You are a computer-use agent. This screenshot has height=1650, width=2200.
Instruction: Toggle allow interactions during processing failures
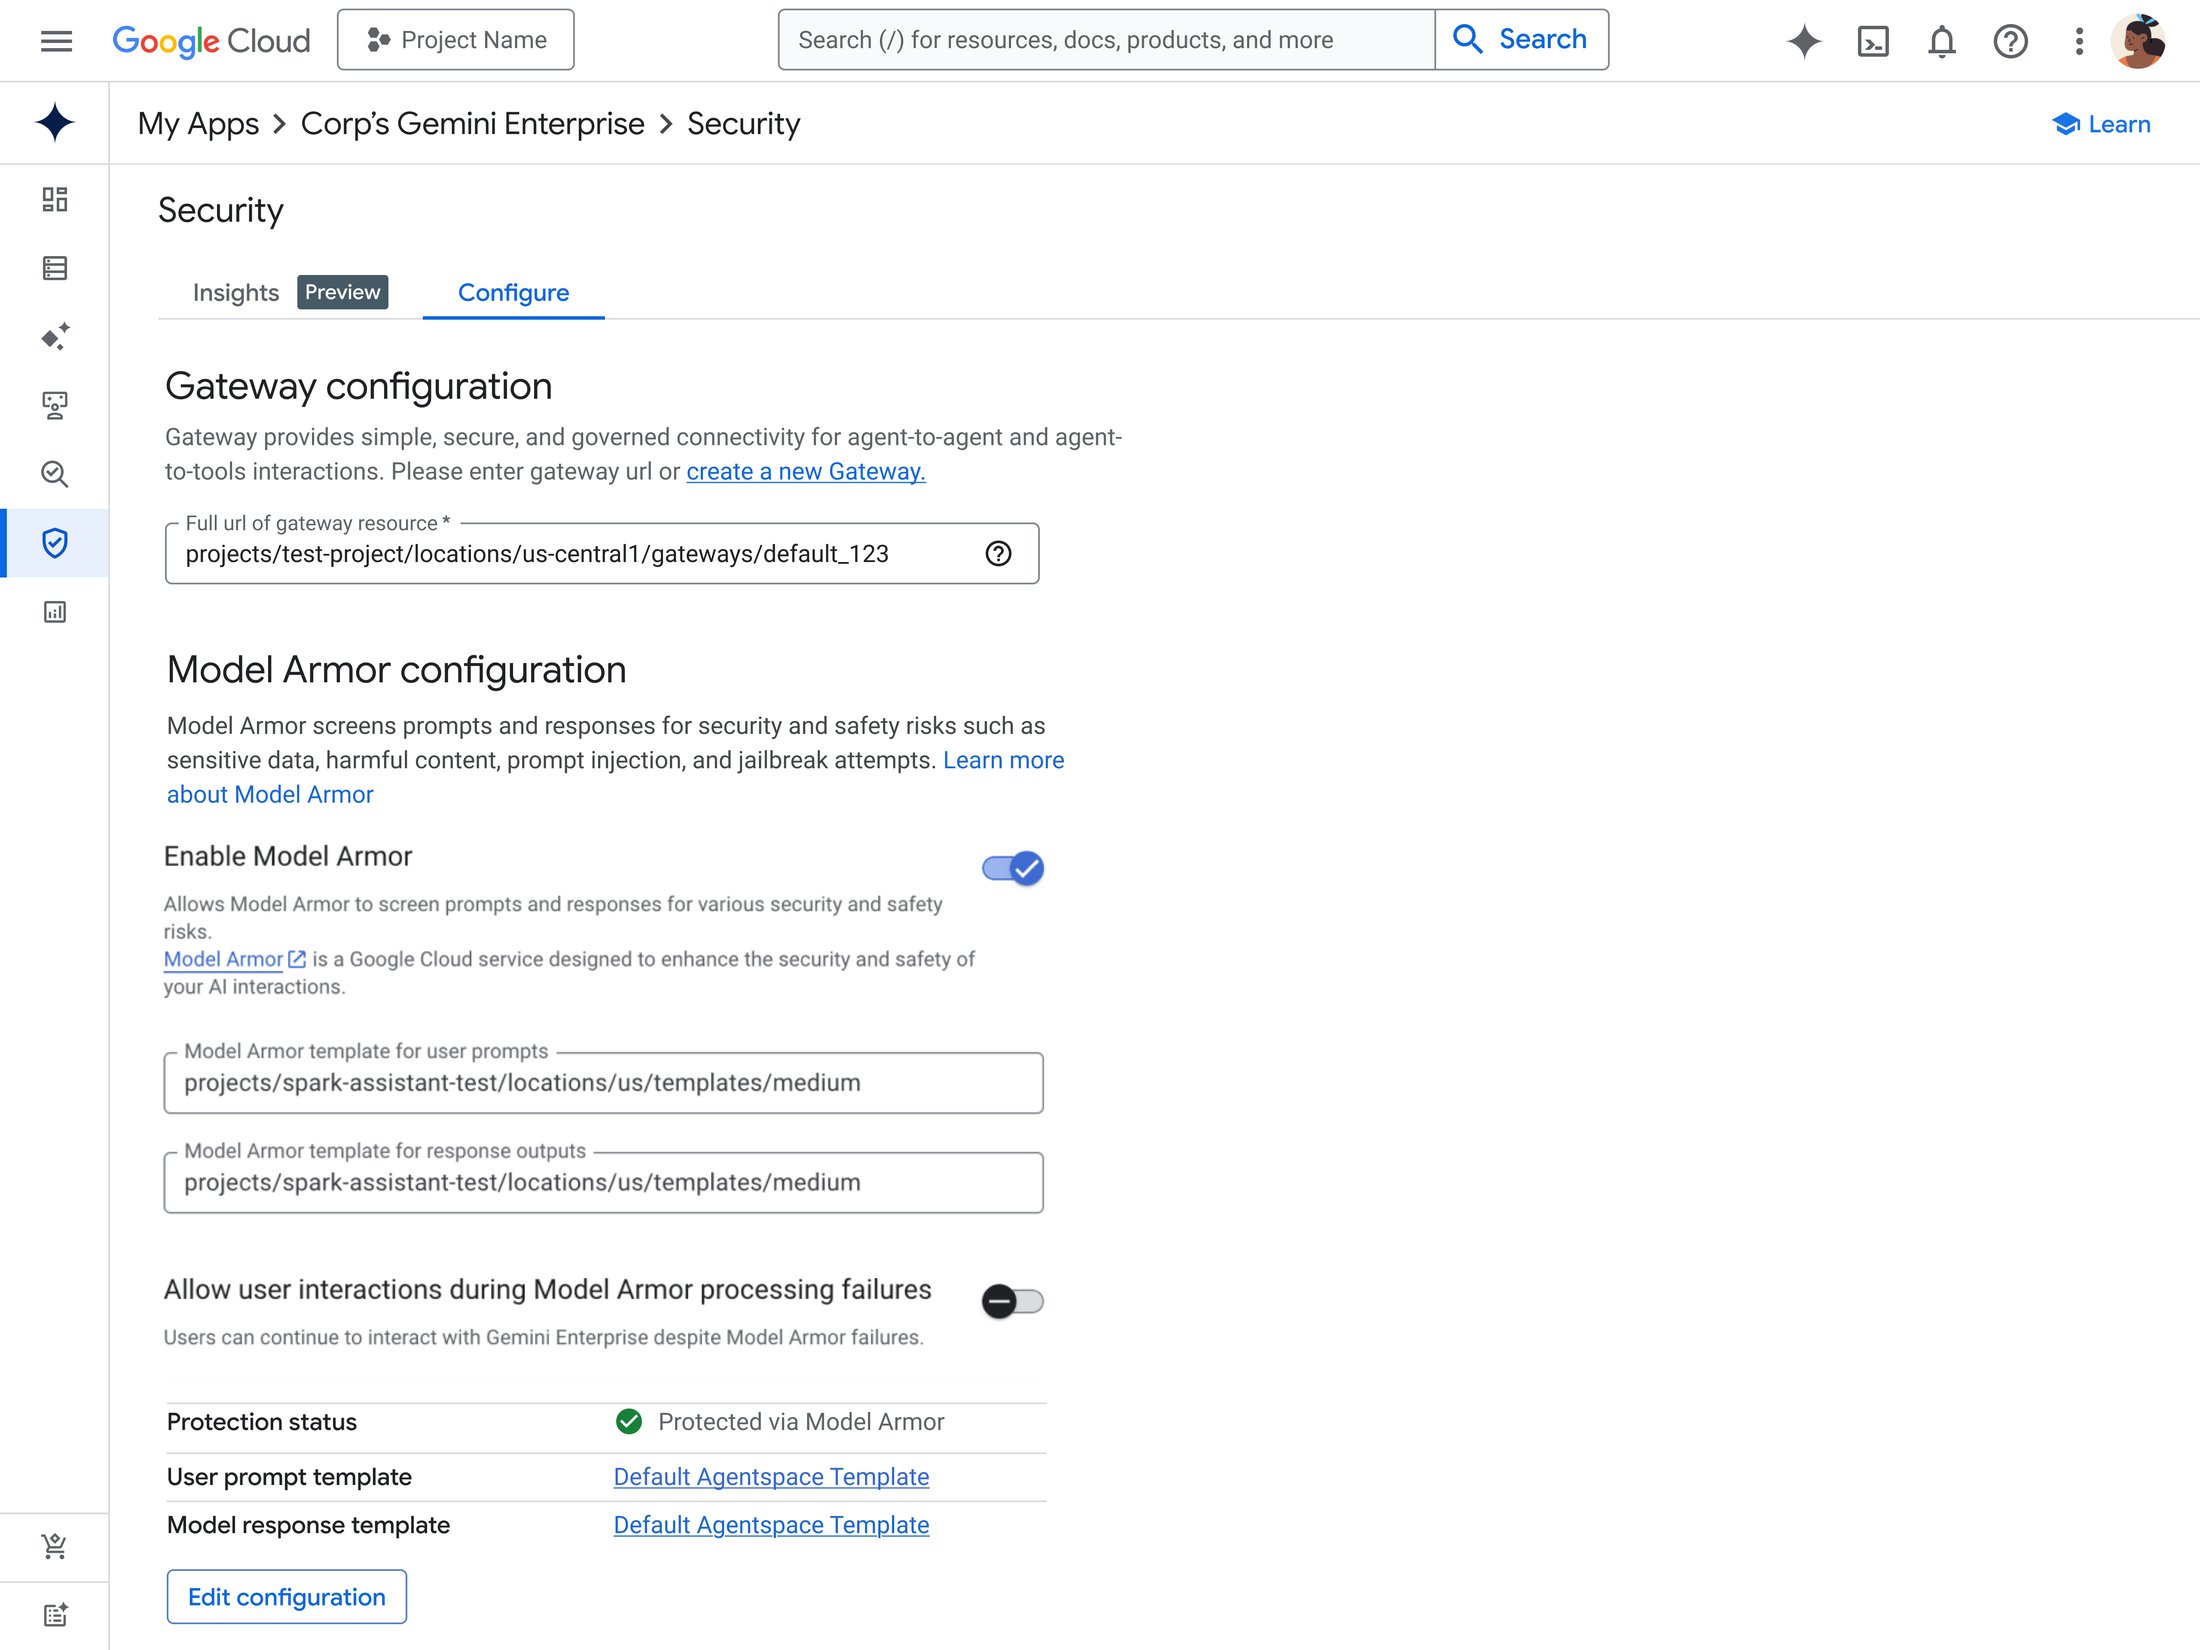click(1012, 1301)
